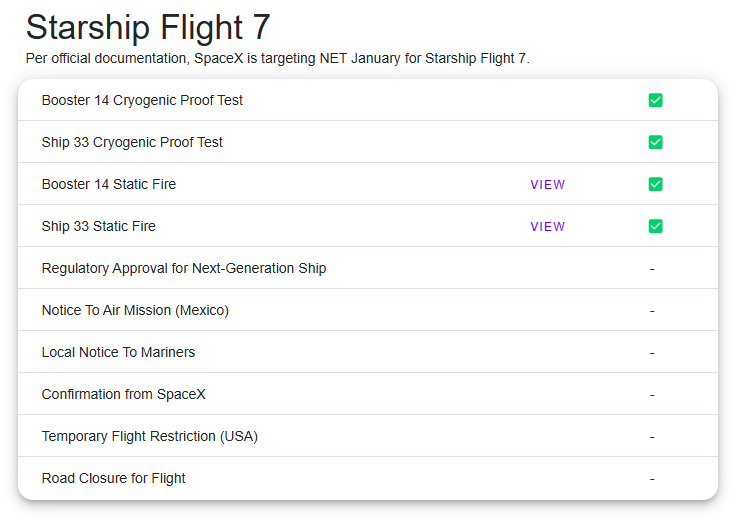Click the pending dash for Regulatory Approval
The width and height of the screenshot is (735, 522).
coord(652,269)
